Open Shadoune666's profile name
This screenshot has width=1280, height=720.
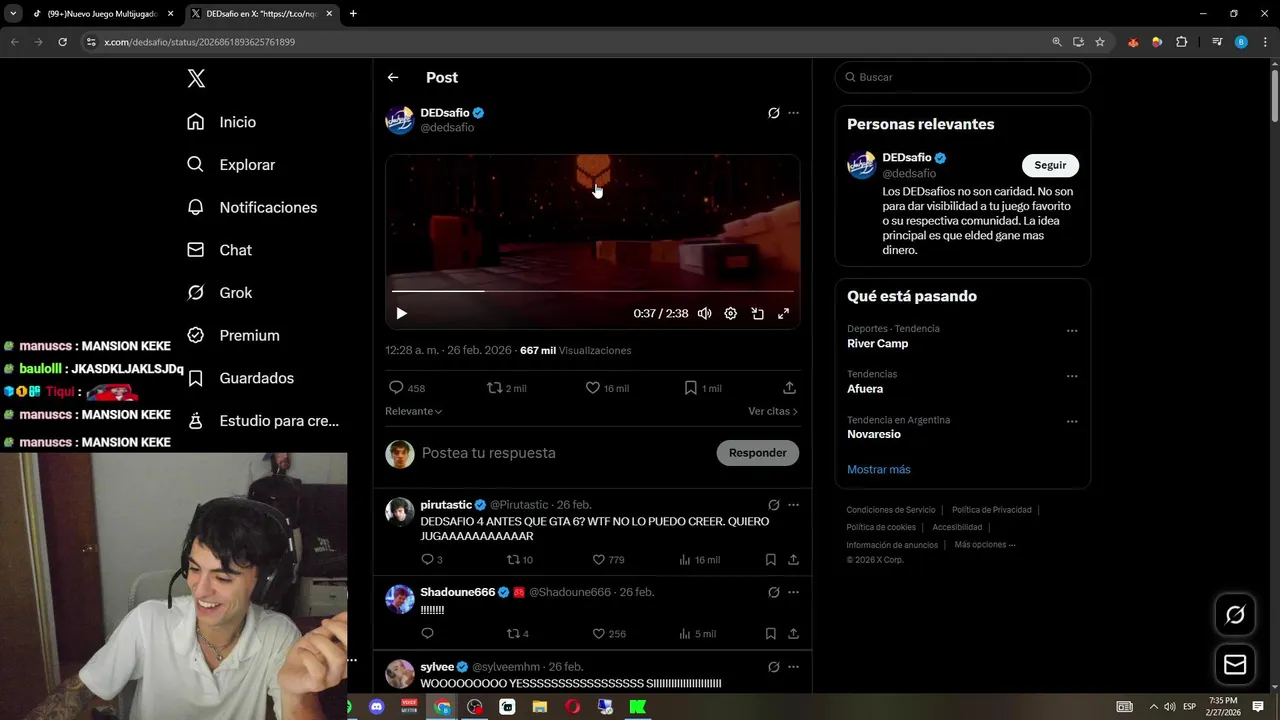point(458,592)
